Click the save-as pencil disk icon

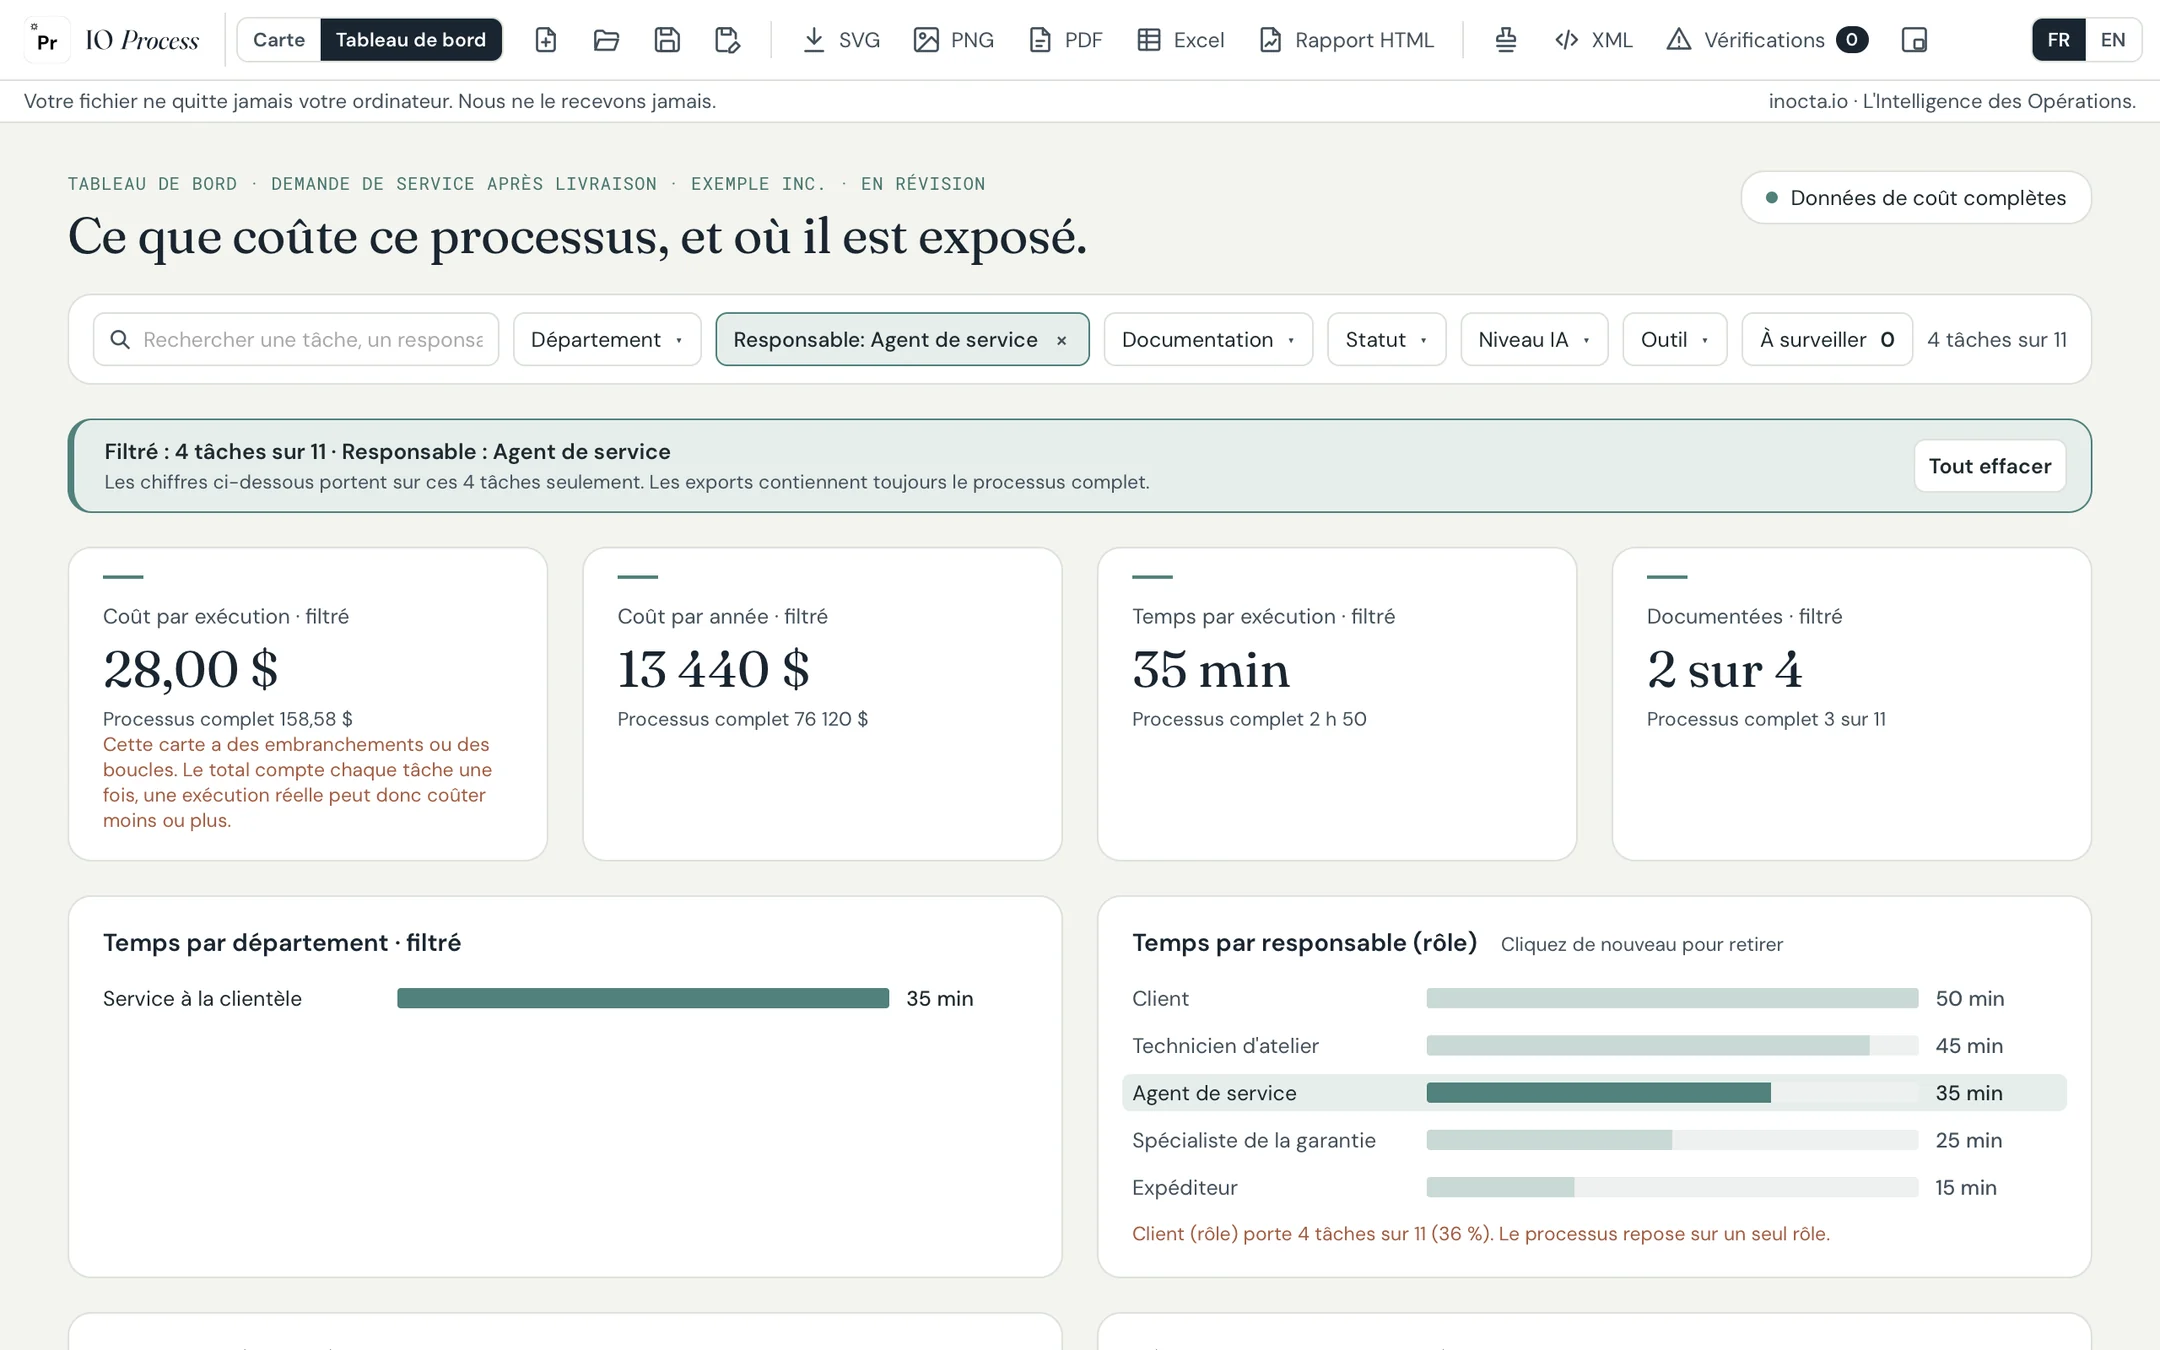[728, 40]
